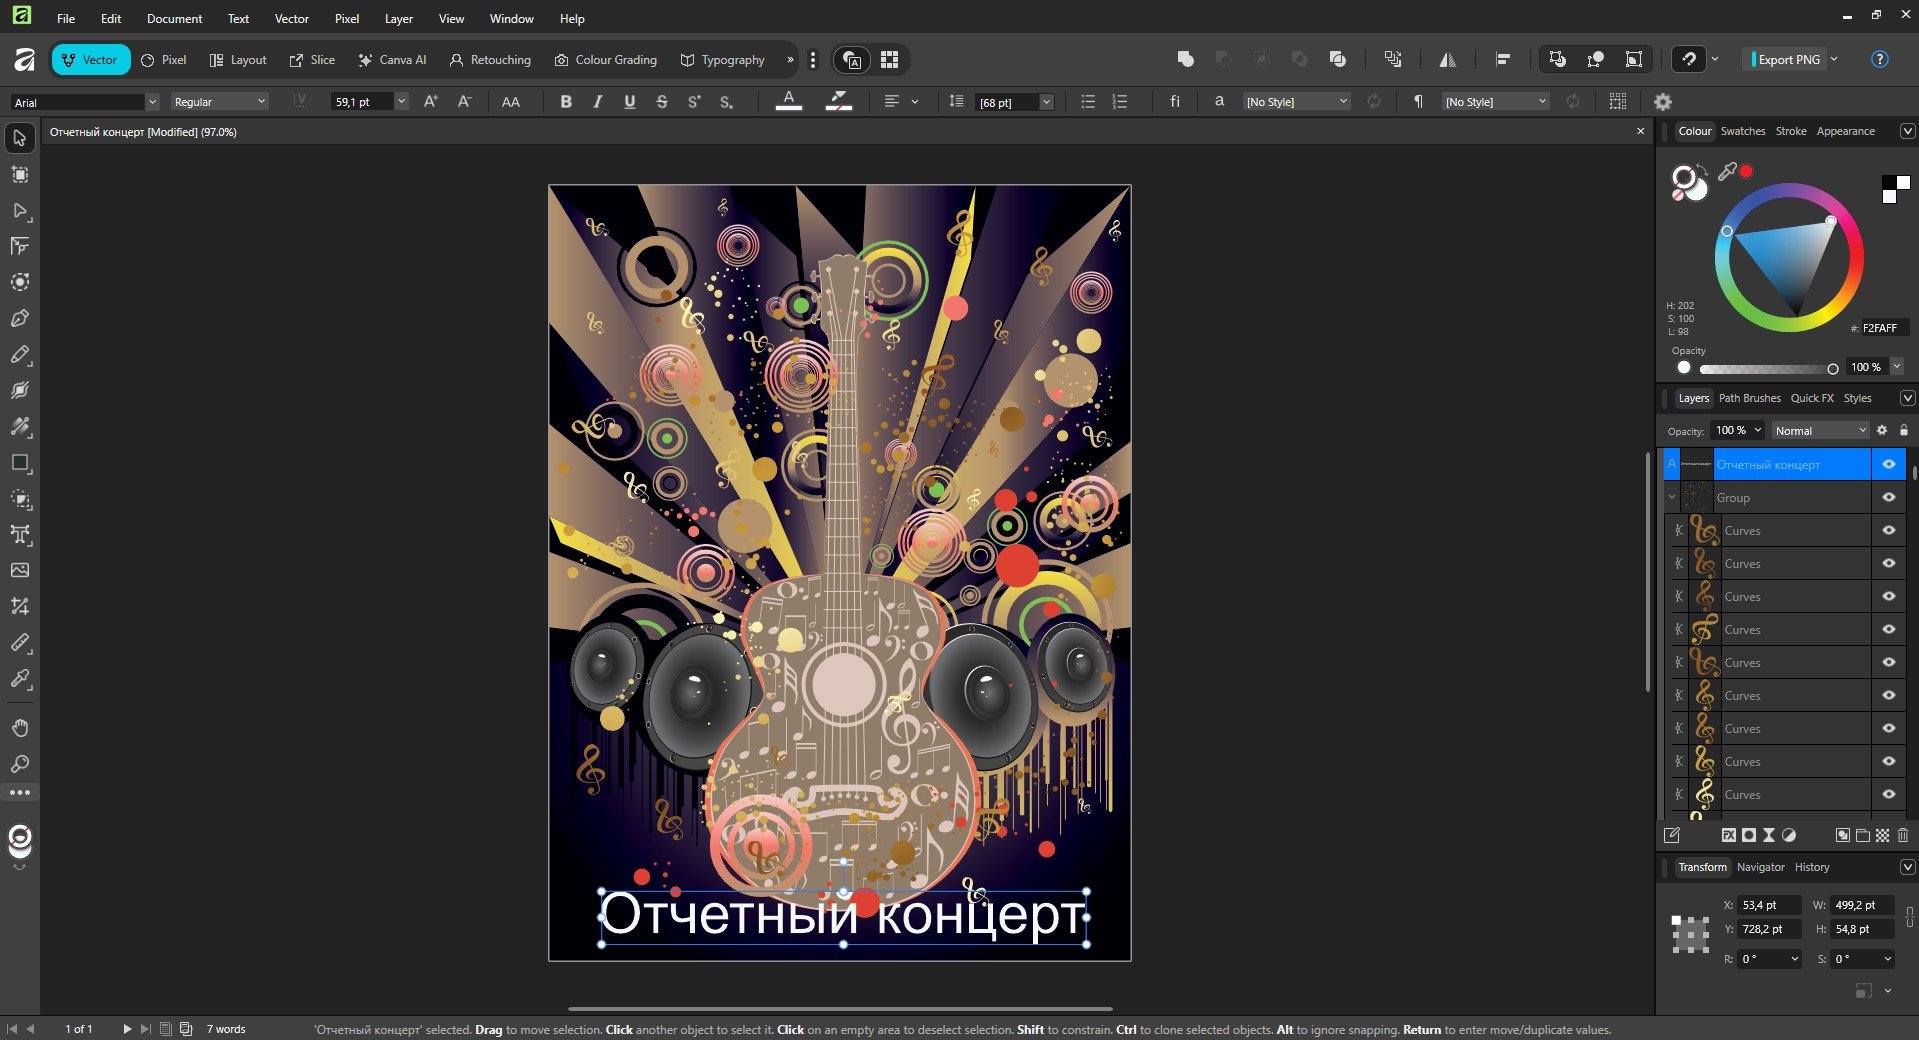Adjust the colour Opacity slider
The width and height of the screenshot is (1919, 1040).
tap(1765, 368)
